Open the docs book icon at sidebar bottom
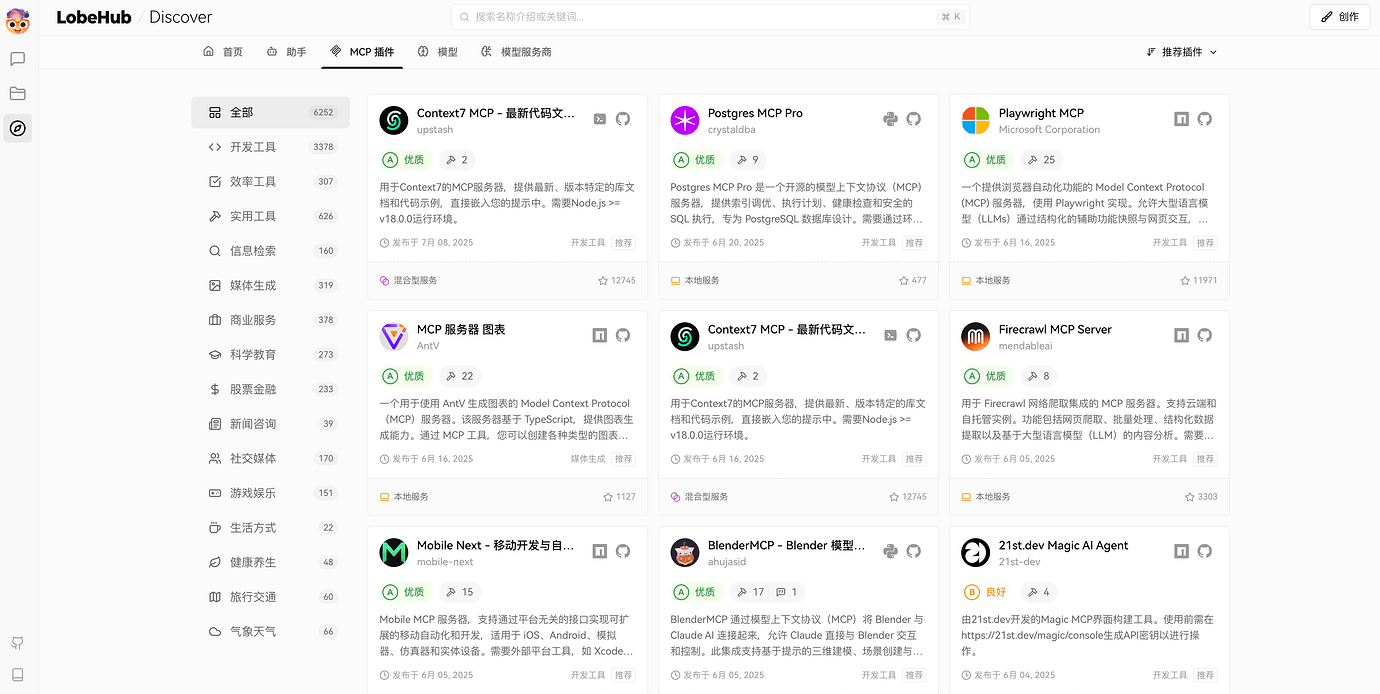The width and height of the screenshot is (1380, 694). (17, 675)
